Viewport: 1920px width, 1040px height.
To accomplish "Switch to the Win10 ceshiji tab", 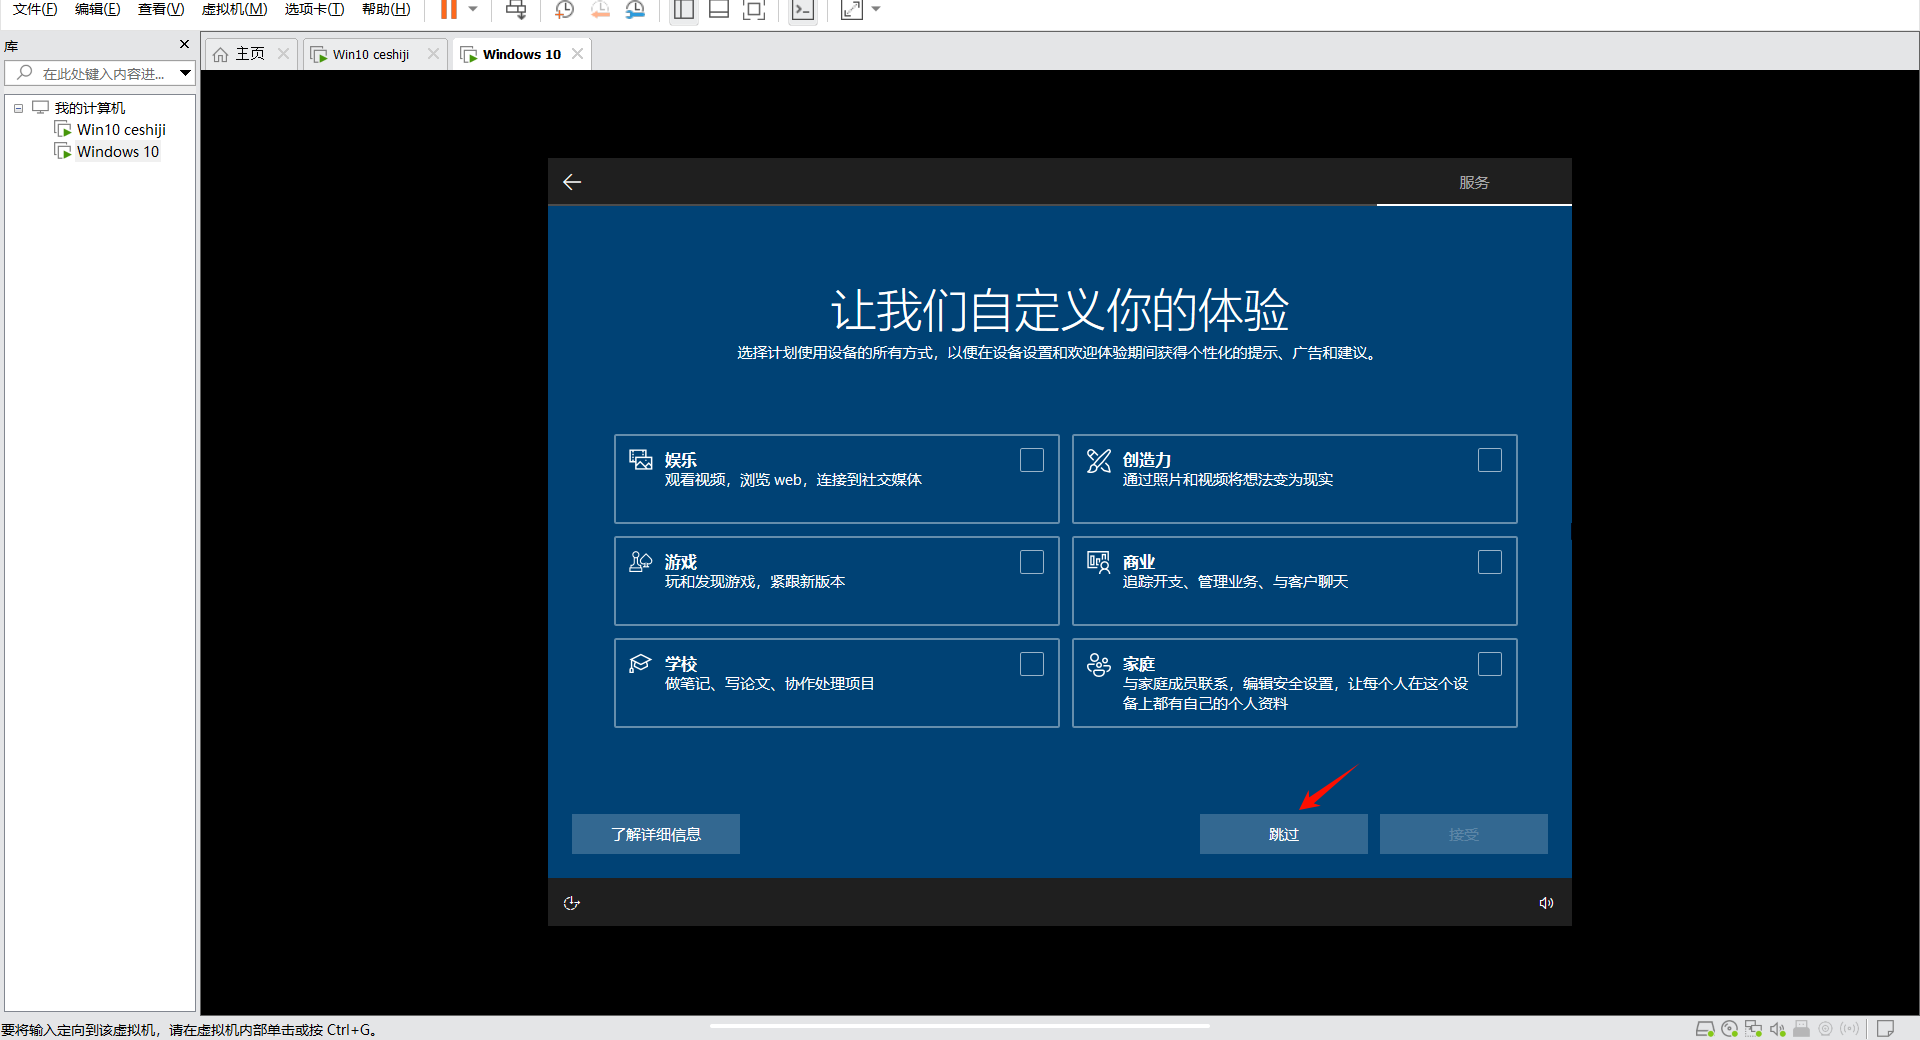I will coord(370,54).
